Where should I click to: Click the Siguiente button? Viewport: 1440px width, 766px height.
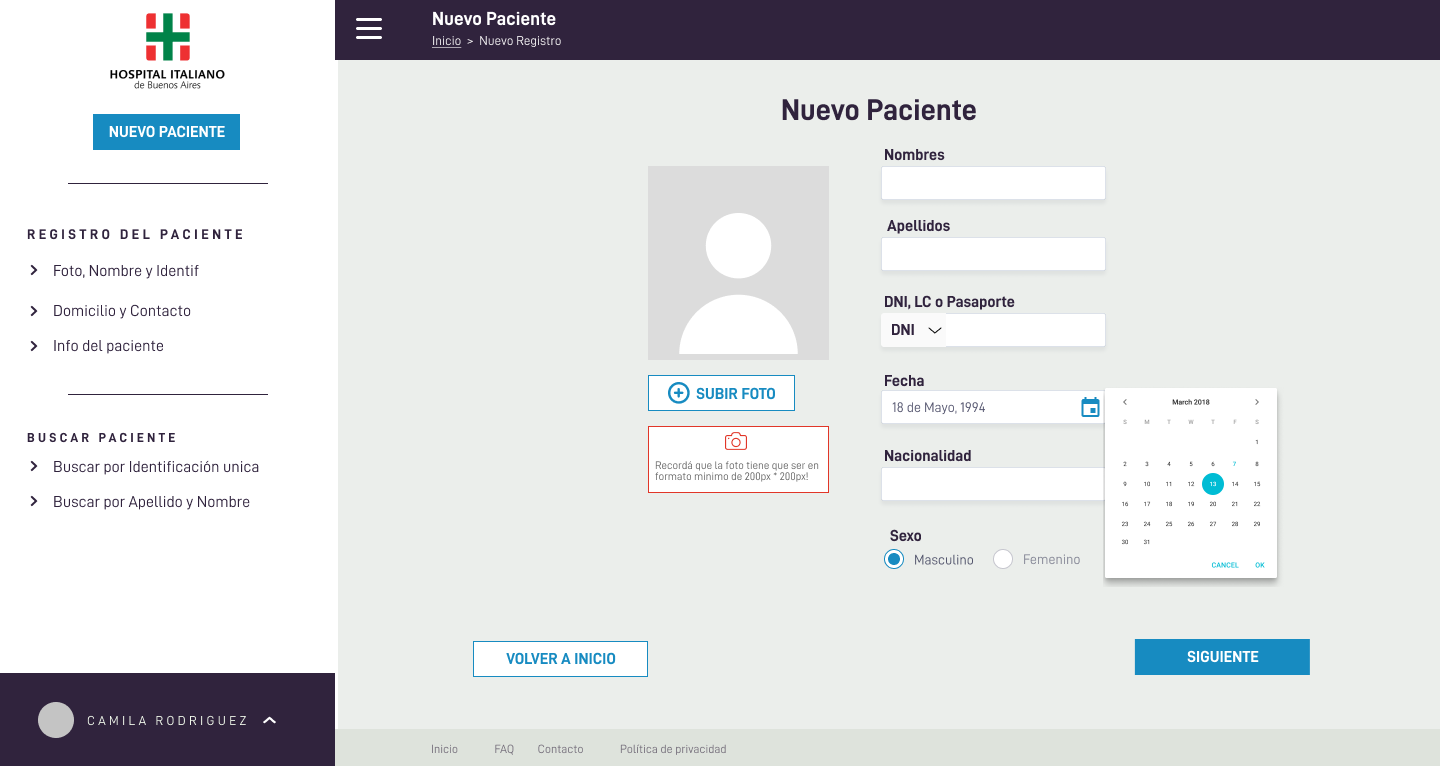coord(1222,657)
